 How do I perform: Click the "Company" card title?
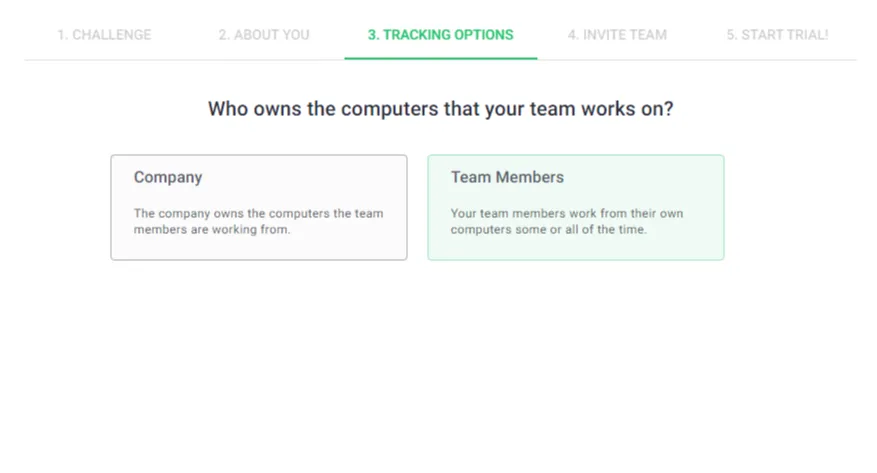tap(168, 177)
